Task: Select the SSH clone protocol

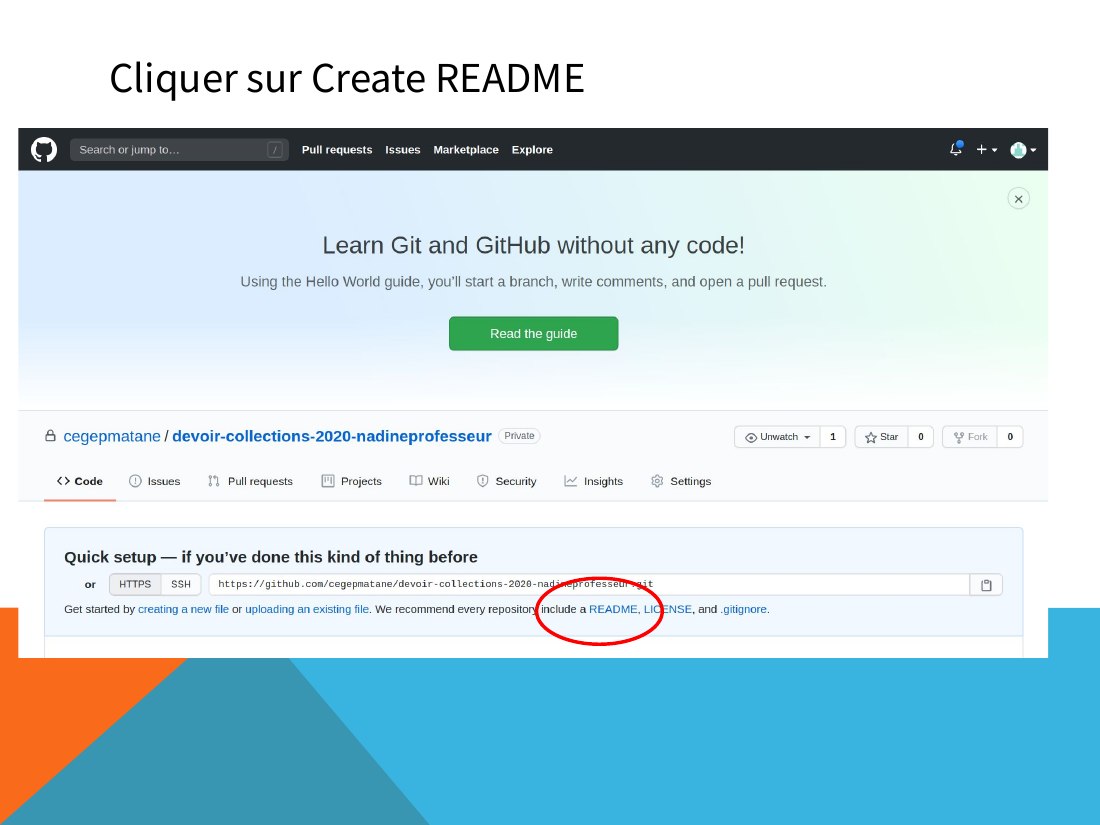Action: 181,584
